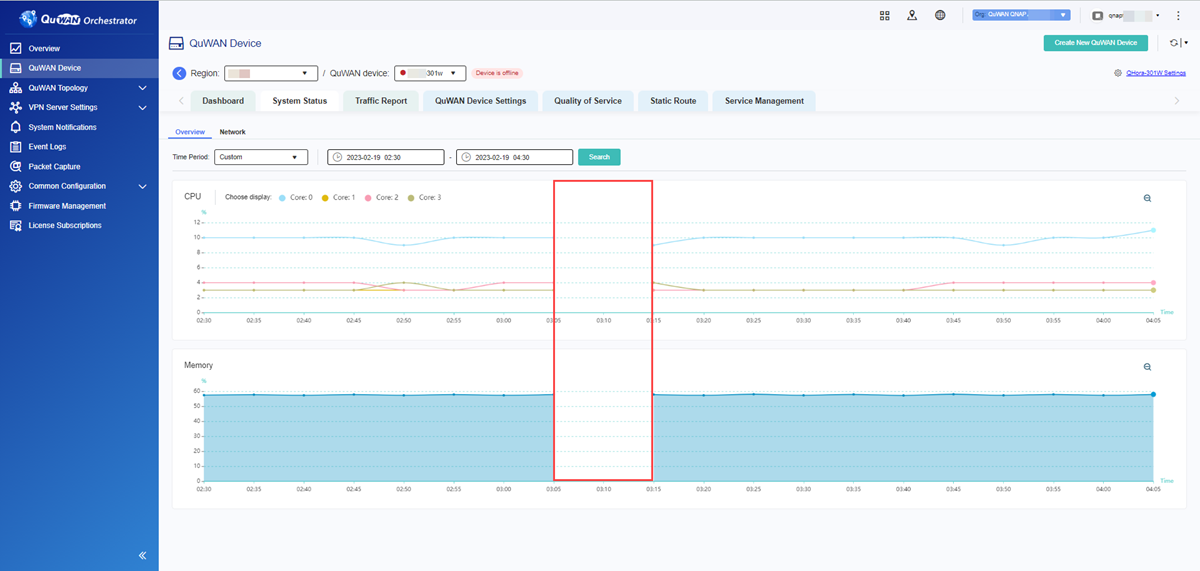Image resolution: width=1200 pixels, height=571 pixels.
Task: Click the System Notifications bell icon
Action: pos(15,127)
